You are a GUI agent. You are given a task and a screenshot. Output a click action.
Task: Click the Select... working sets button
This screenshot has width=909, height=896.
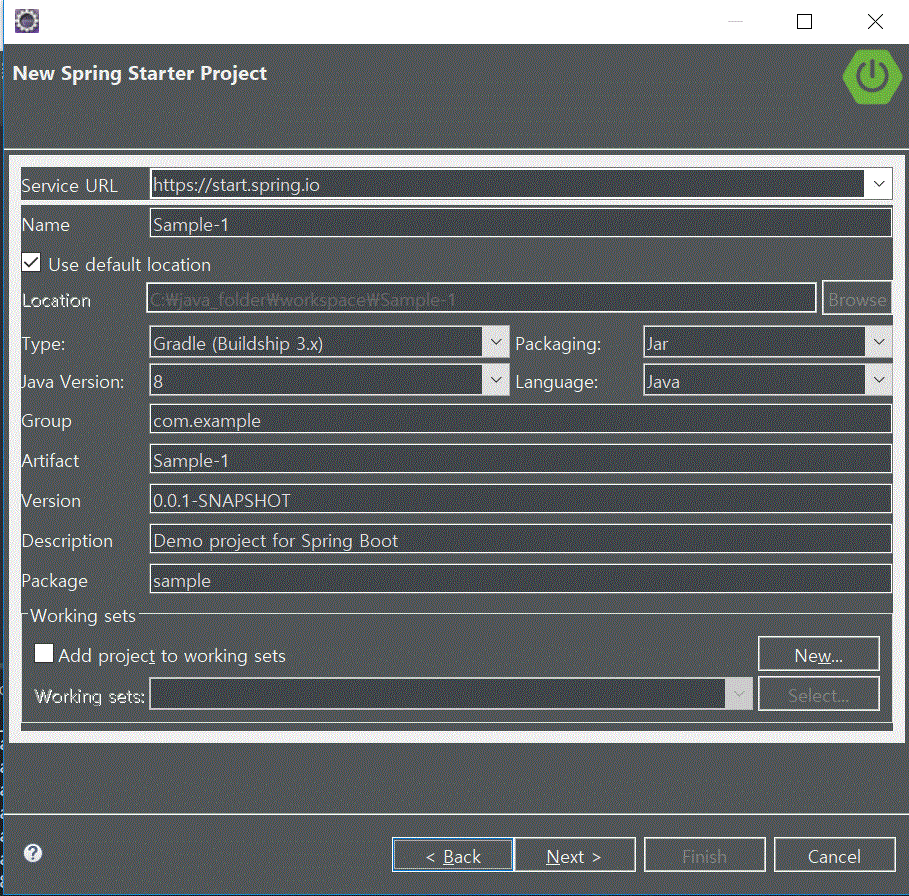tap(819, 694)
